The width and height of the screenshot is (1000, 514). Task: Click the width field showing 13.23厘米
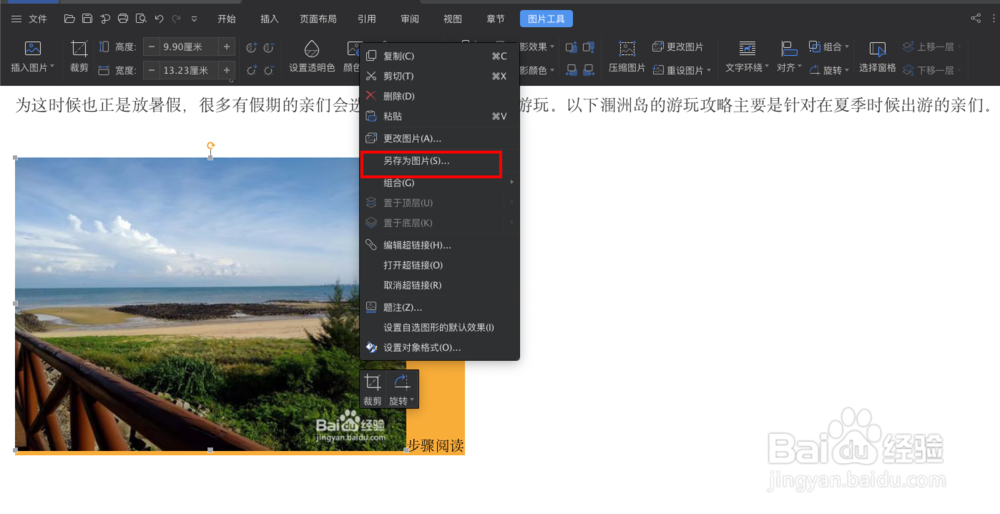(188, 70)
